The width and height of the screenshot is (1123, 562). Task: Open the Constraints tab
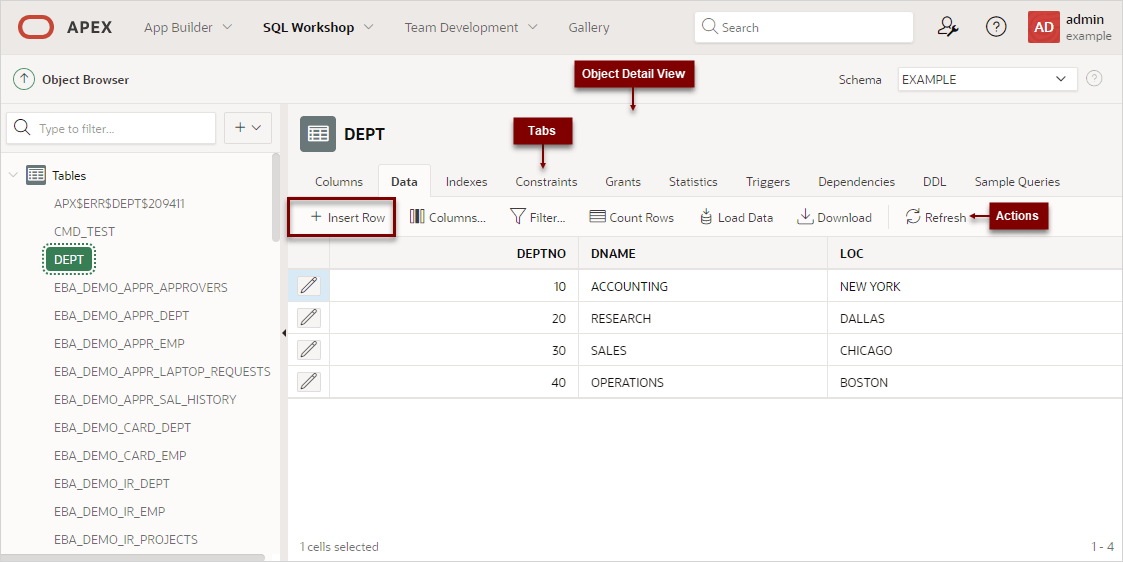pyautogui.click(x=546, y=182)
